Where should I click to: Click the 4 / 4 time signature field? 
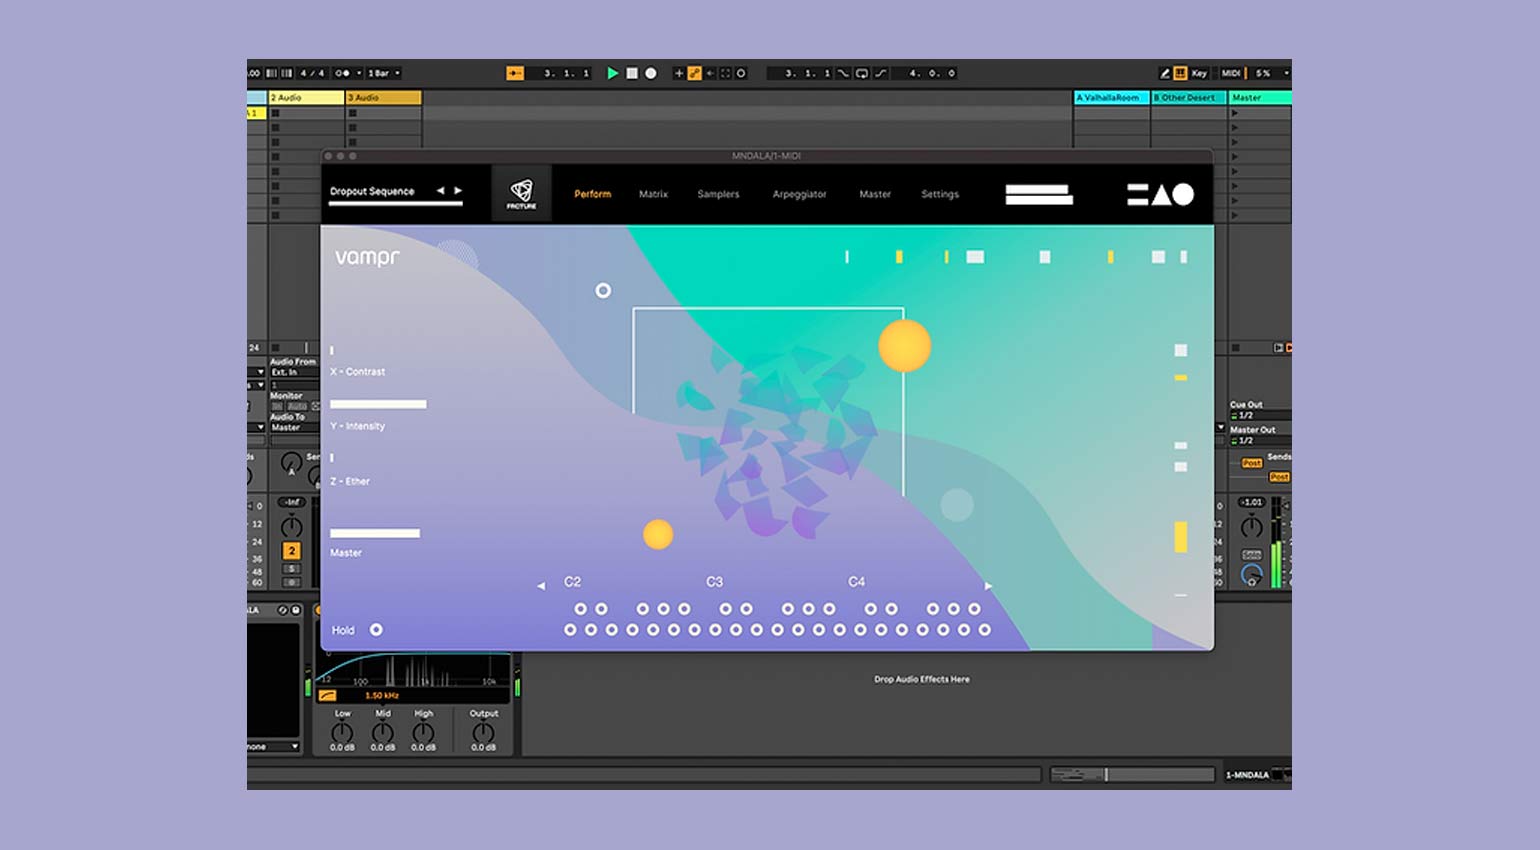coord(312,73)
